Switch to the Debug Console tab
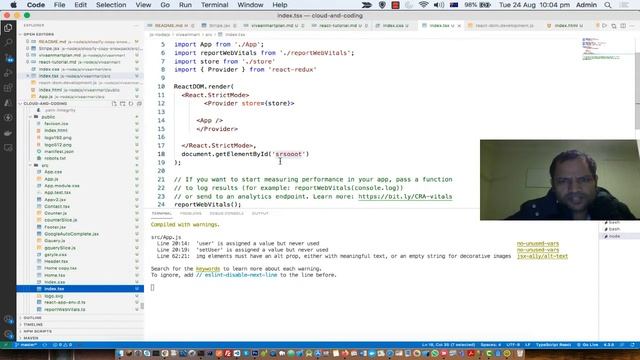The height and width of the screenshot is (360, 640). 227,213
